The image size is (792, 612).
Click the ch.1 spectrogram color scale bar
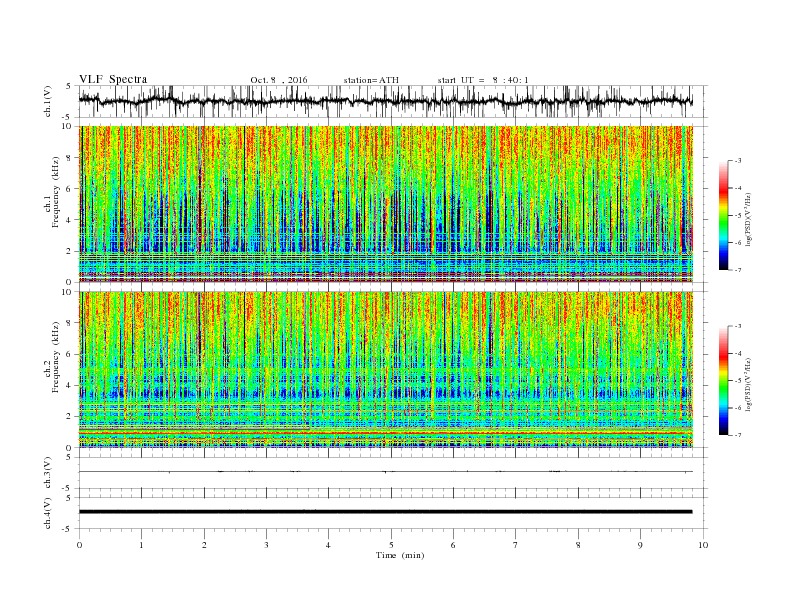pos(723,215)
